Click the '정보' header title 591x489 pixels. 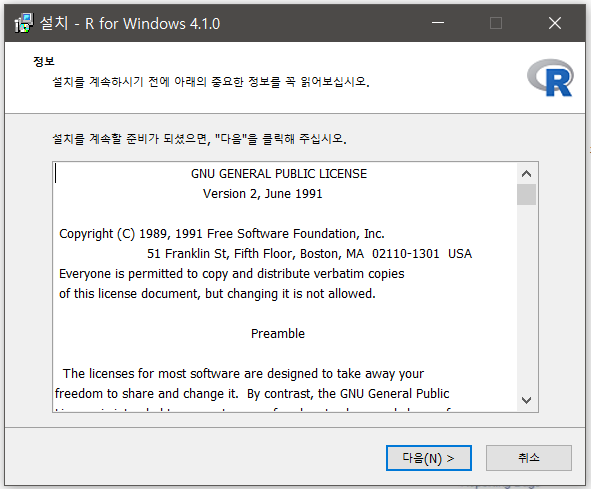44,61
